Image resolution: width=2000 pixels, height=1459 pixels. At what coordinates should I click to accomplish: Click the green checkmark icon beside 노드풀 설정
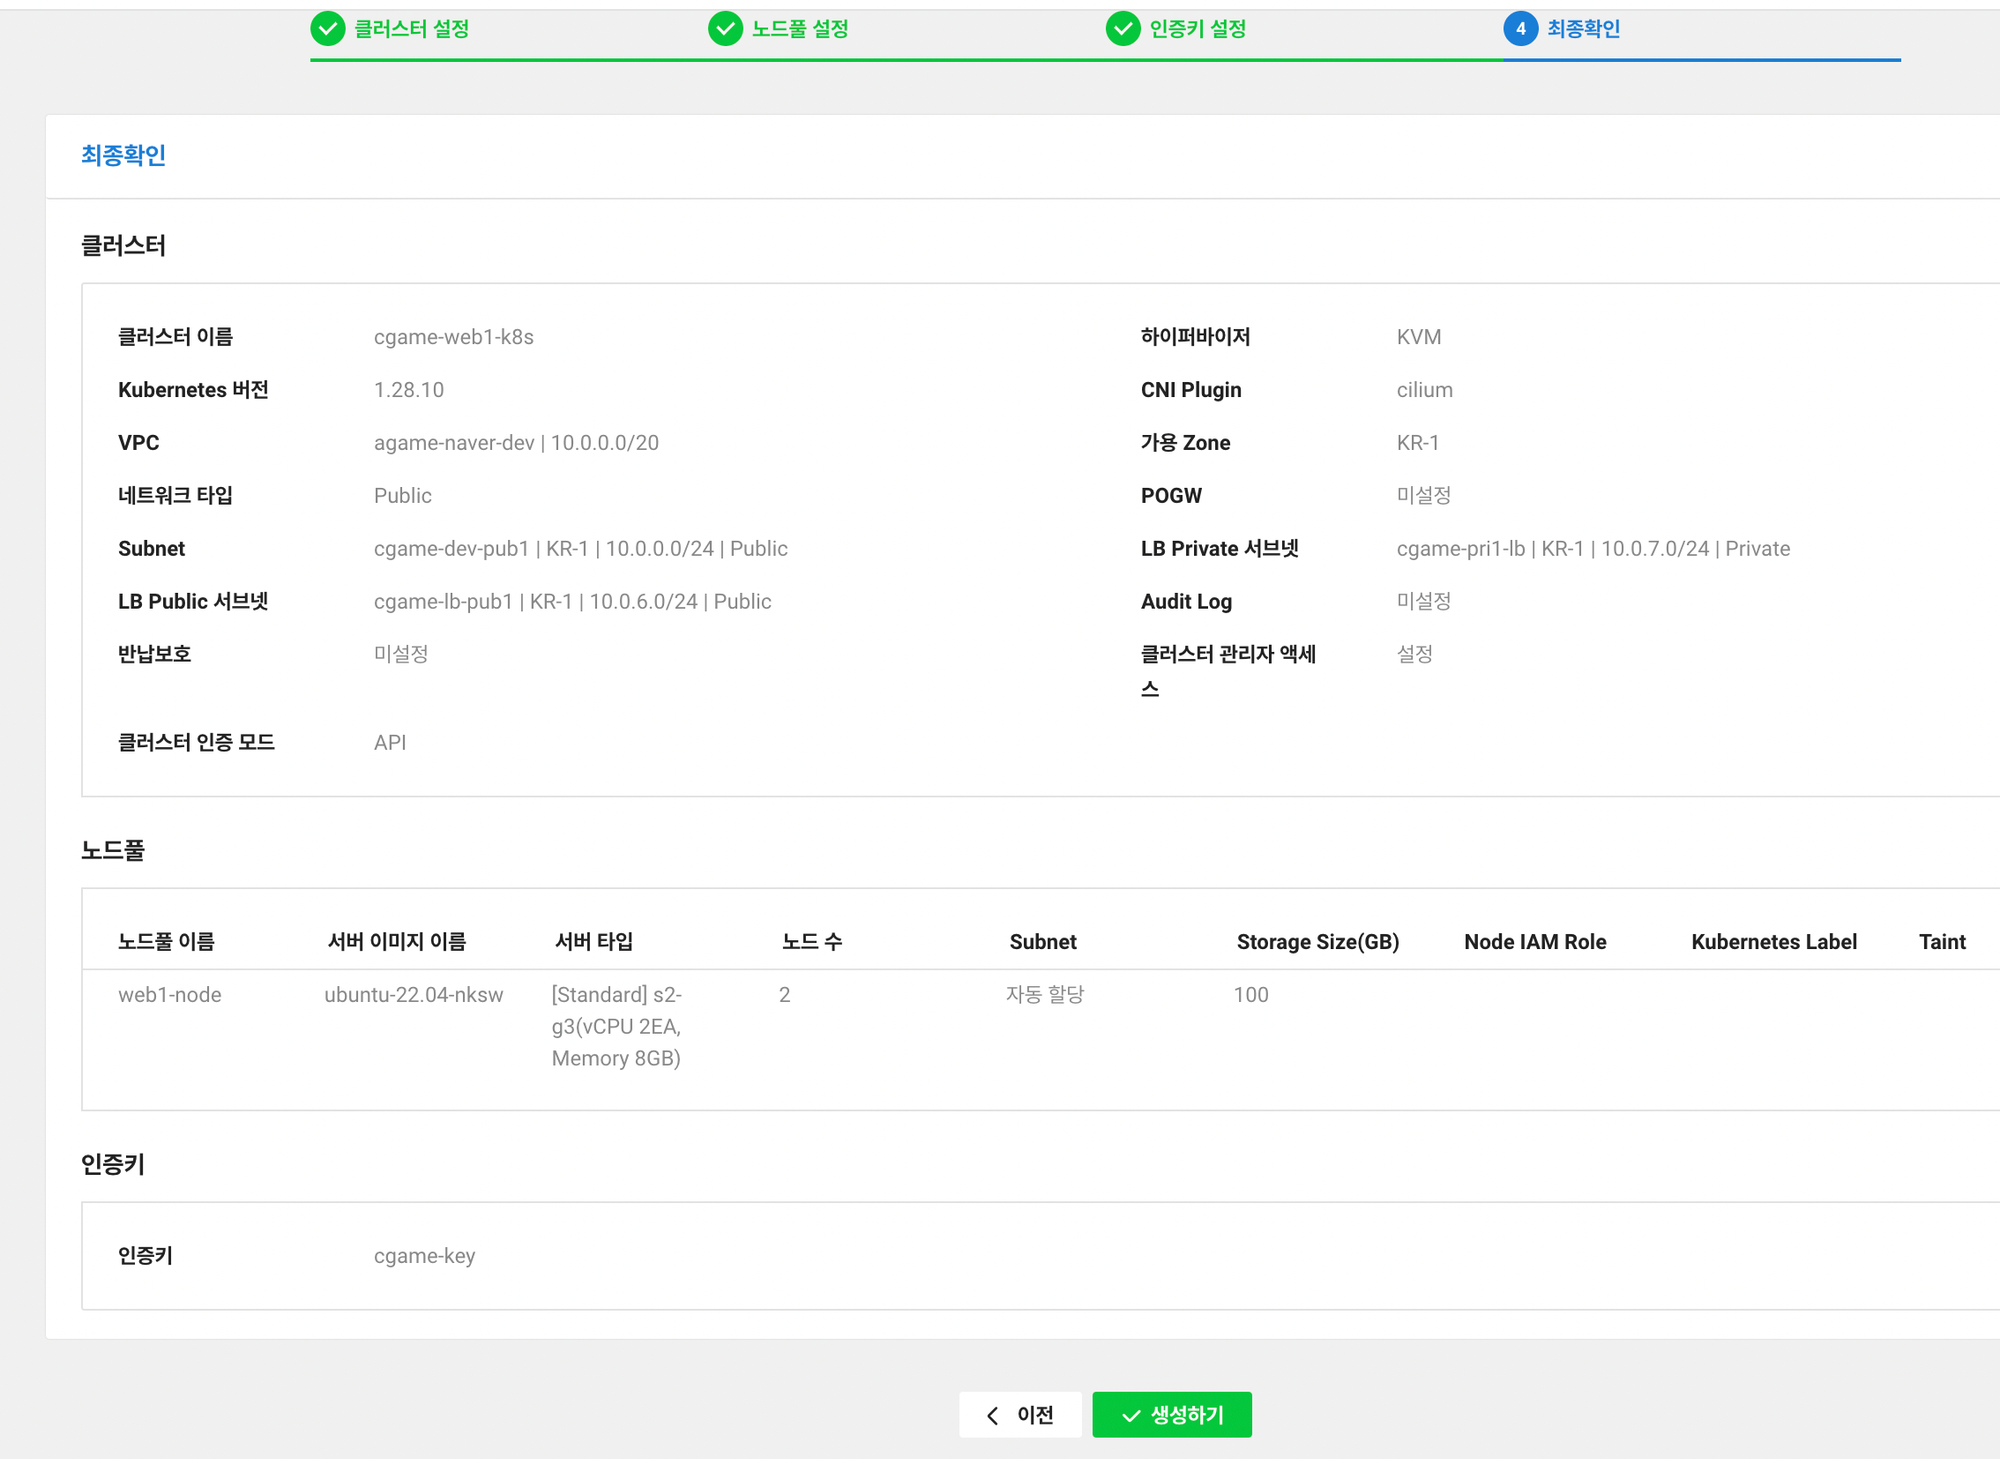tap(725, 29)
